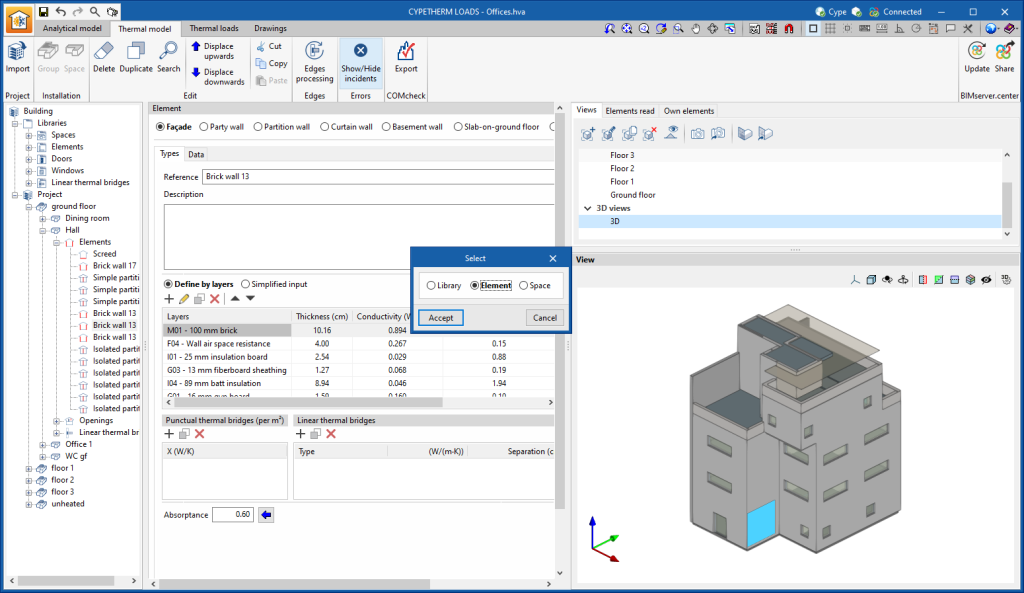
Task: Expand the Office 1 tree node
Action: click(x=43, y=444)
